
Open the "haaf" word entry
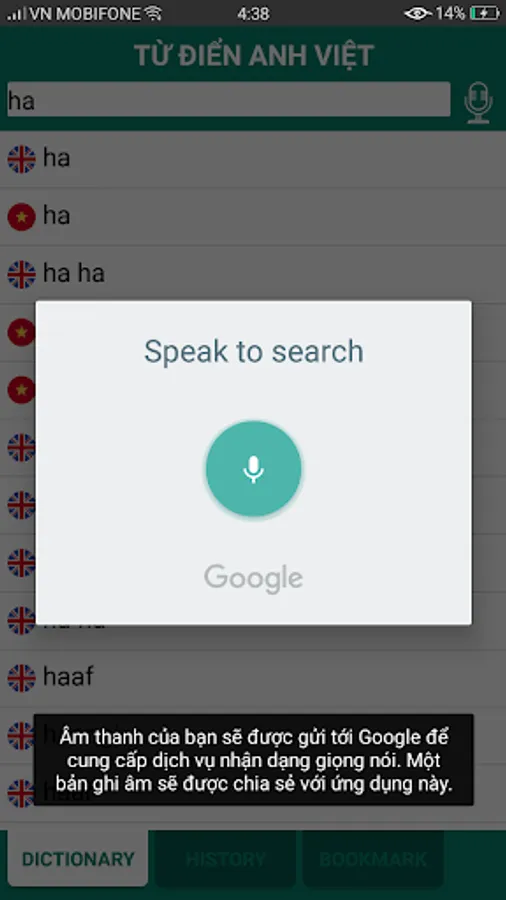(253, 678)
